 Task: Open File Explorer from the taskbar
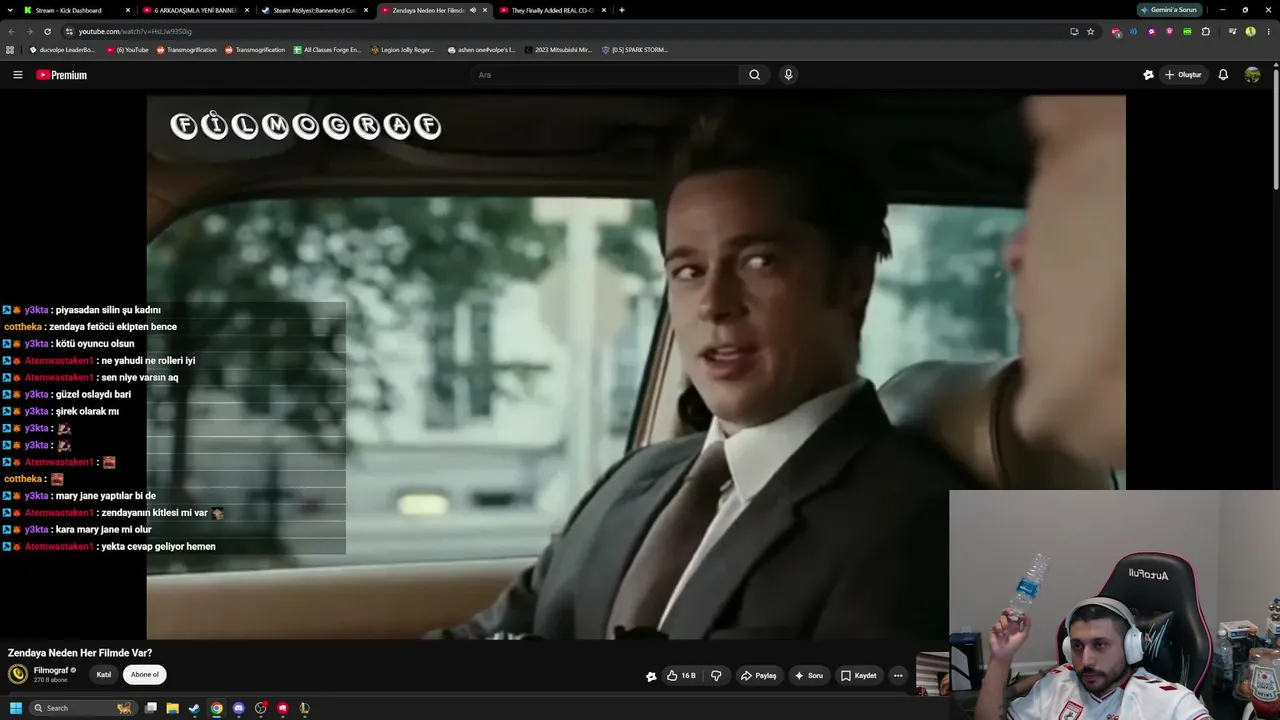(x=172, y=708)
